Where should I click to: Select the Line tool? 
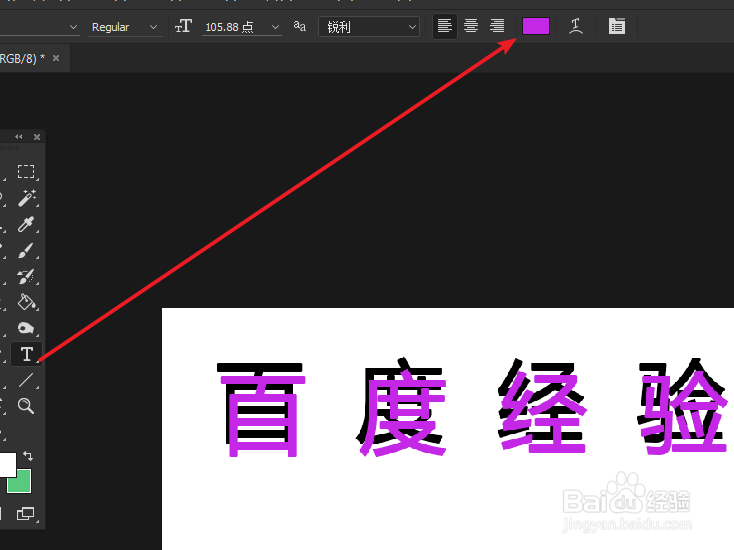coord(26,380)
